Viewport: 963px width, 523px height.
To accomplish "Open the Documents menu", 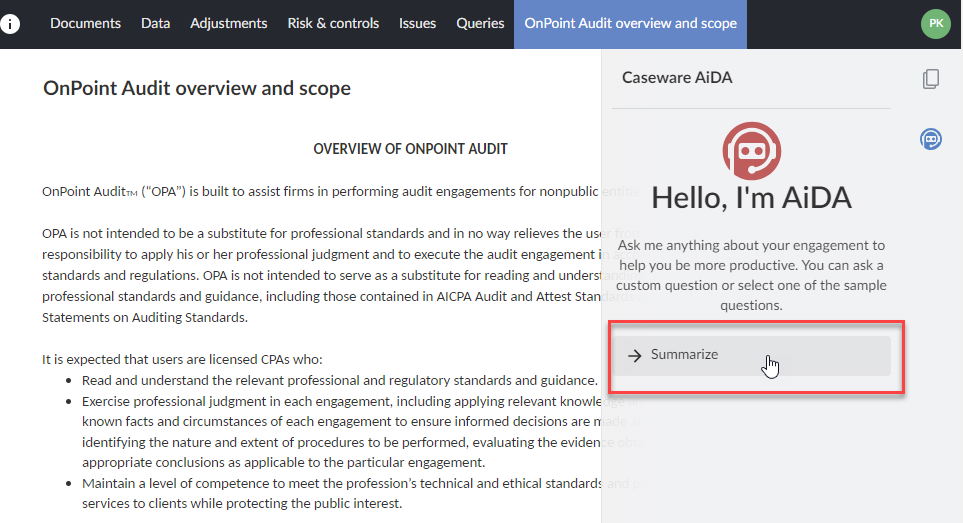I will click(85, 23).
